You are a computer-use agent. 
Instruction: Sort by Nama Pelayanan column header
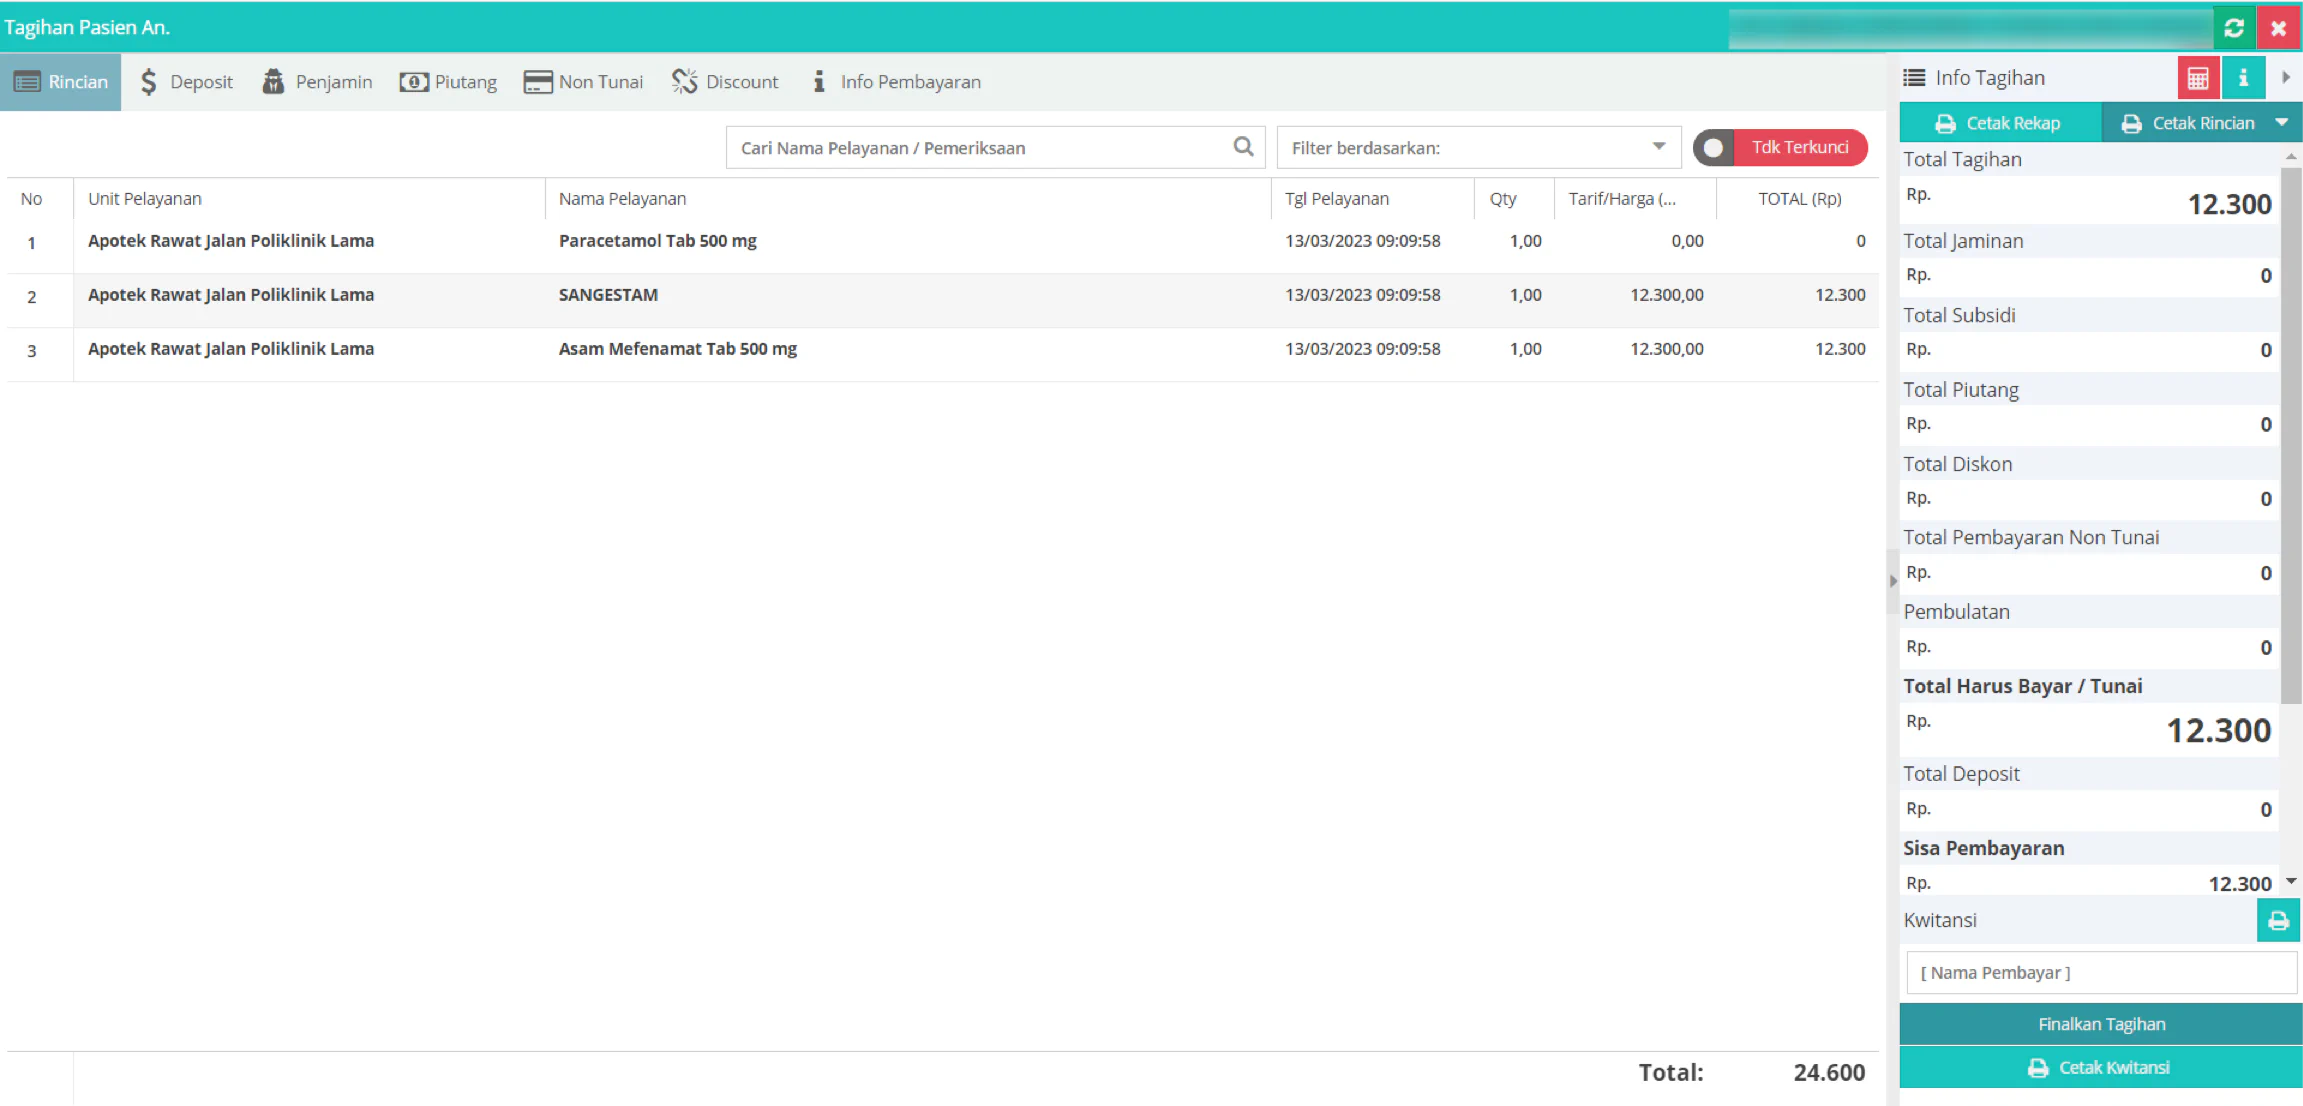point(908,199)
